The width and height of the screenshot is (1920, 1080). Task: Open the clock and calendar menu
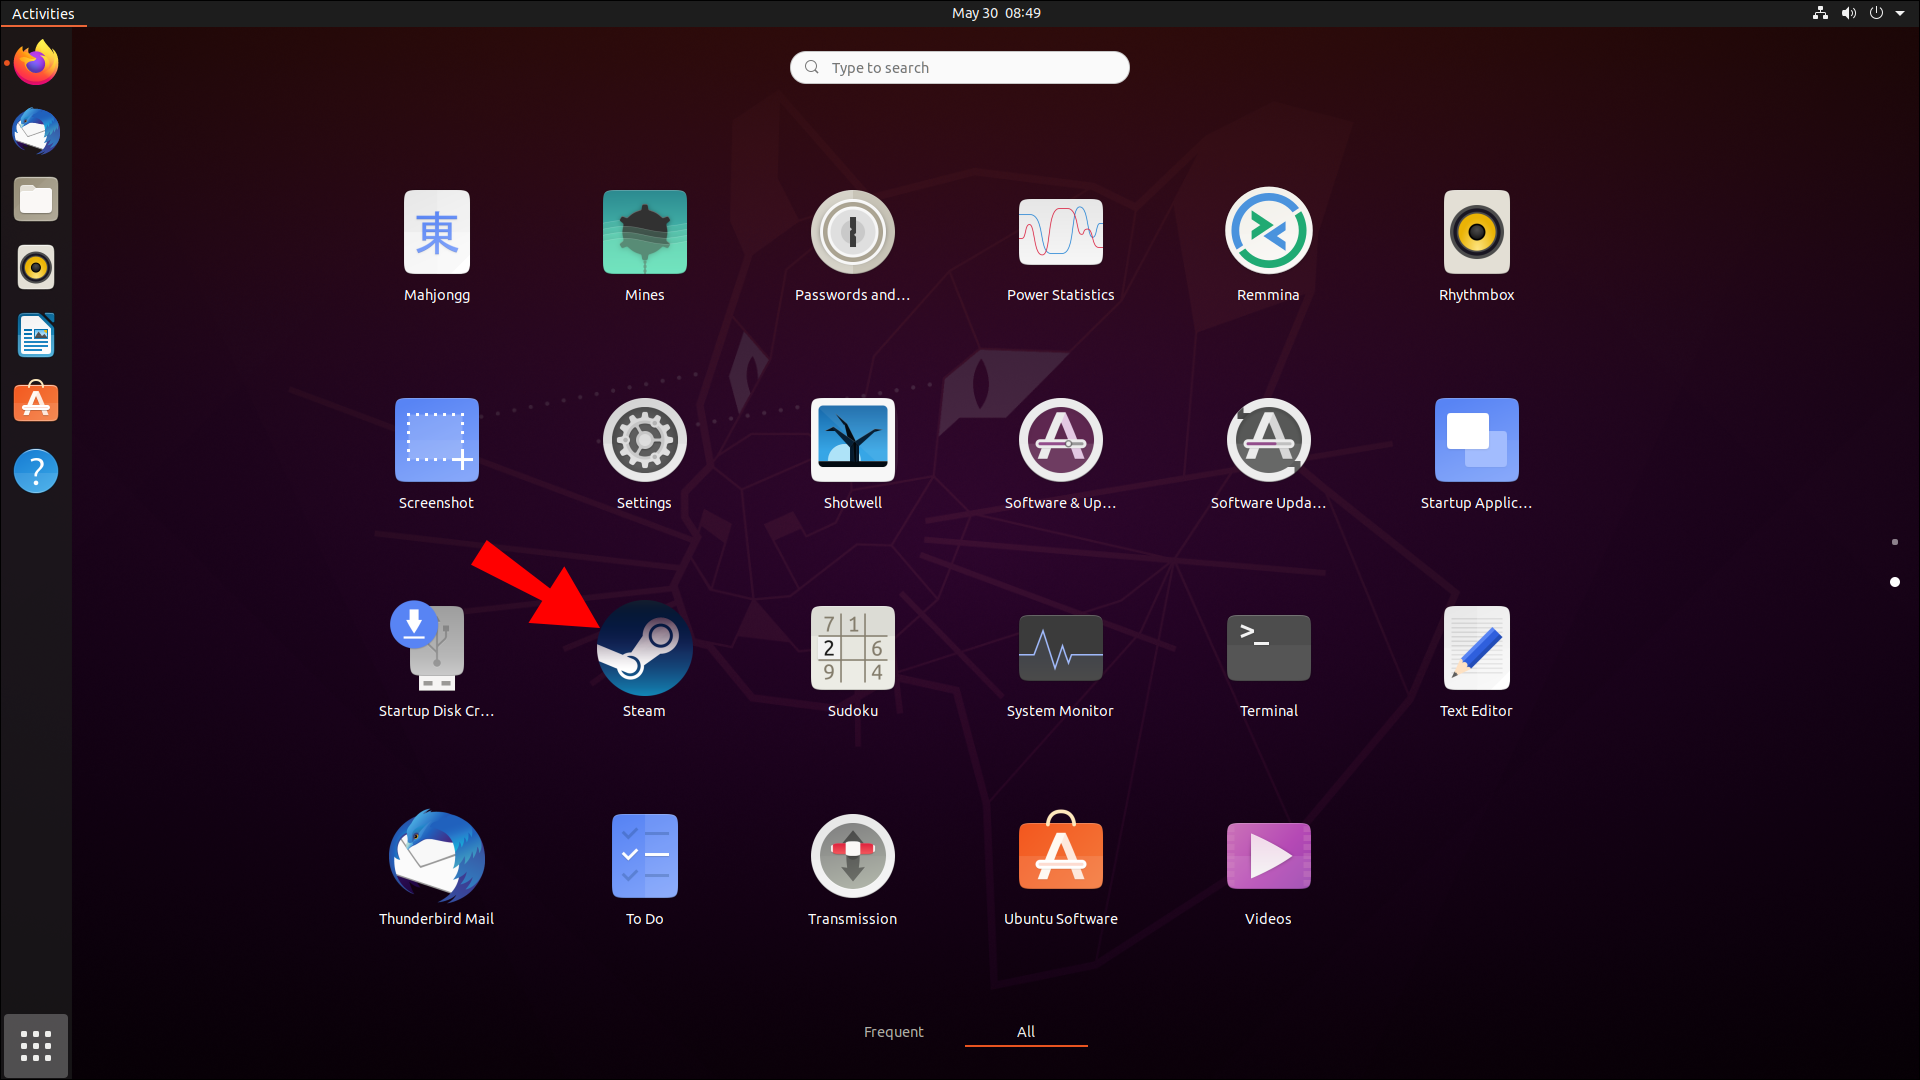pos(996,13)
